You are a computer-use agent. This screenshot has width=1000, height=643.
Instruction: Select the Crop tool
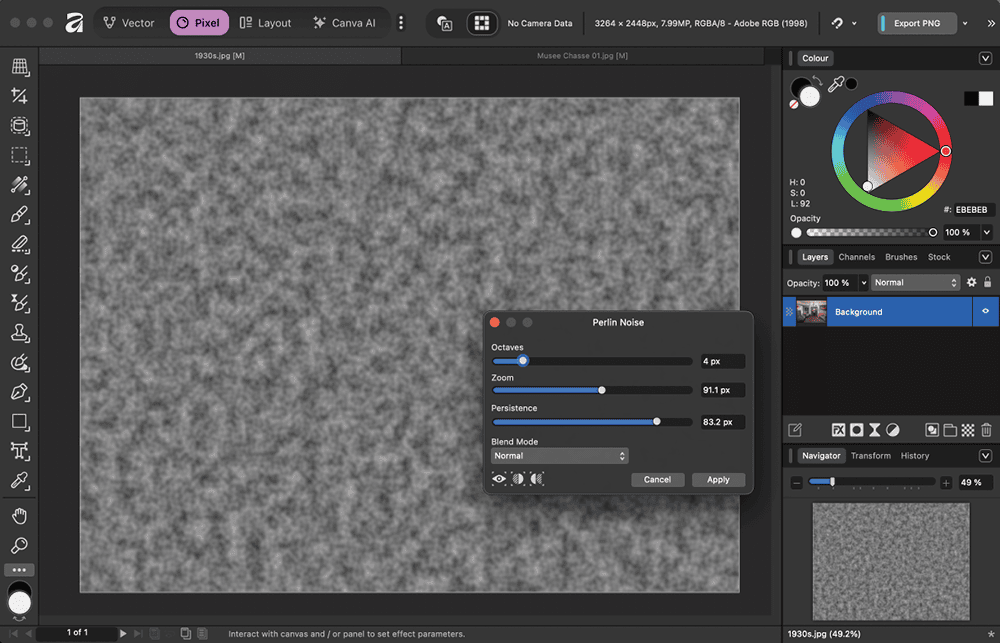pyautogui.click(x=19, y=96)
